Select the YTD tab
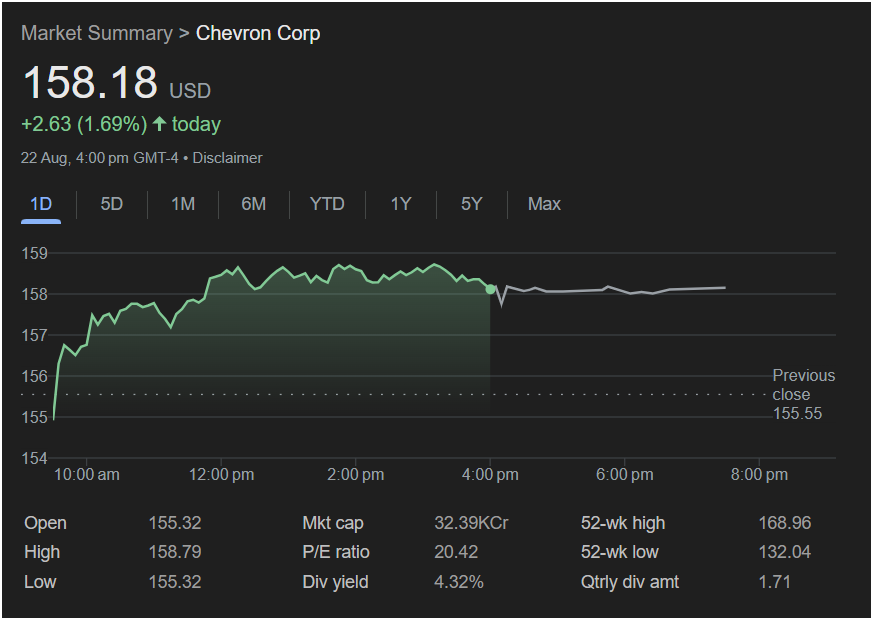 click(x=327, y=204)
